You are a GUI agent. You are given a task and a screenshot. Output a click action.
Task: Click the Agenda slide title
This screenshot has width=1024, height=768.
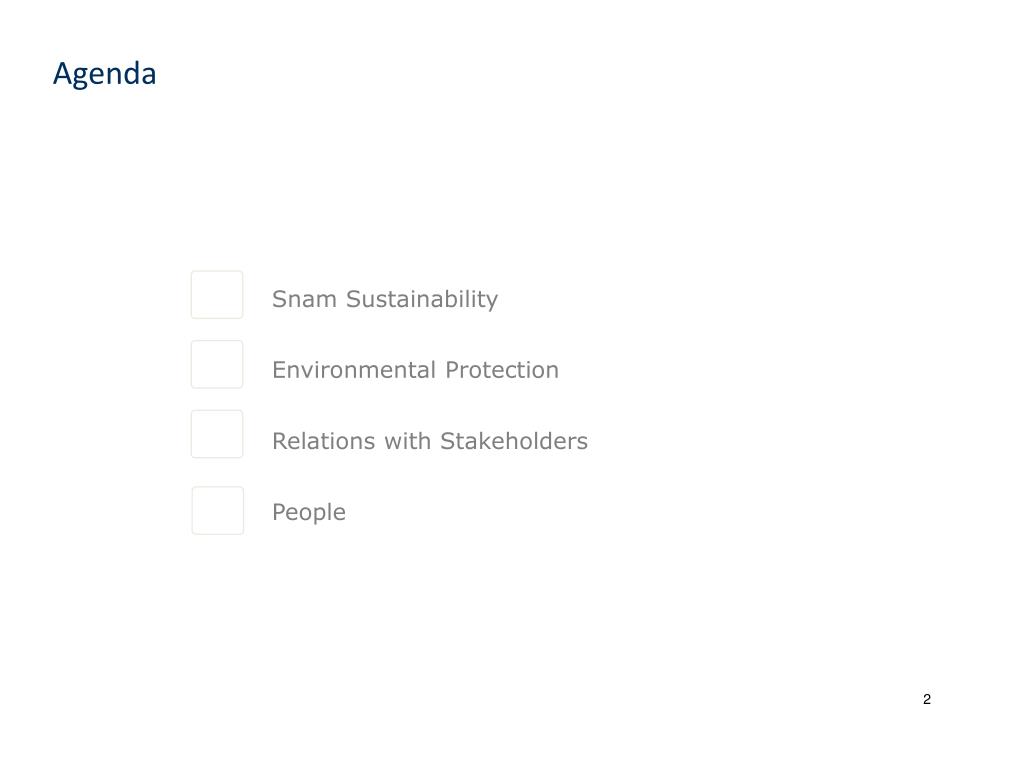click(x=104, y=74)
